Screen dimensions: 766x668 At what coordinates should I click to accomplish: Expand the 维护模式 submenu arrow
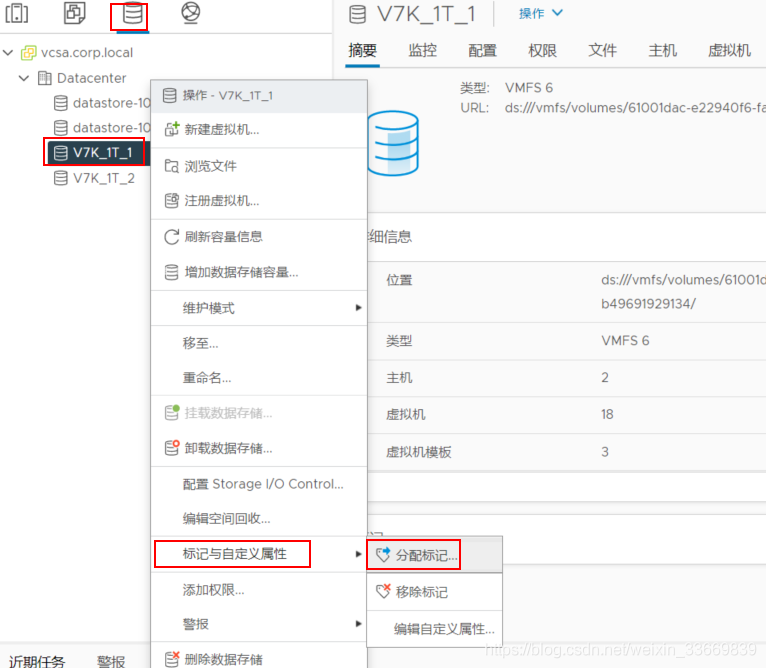(x=359, y=308)
